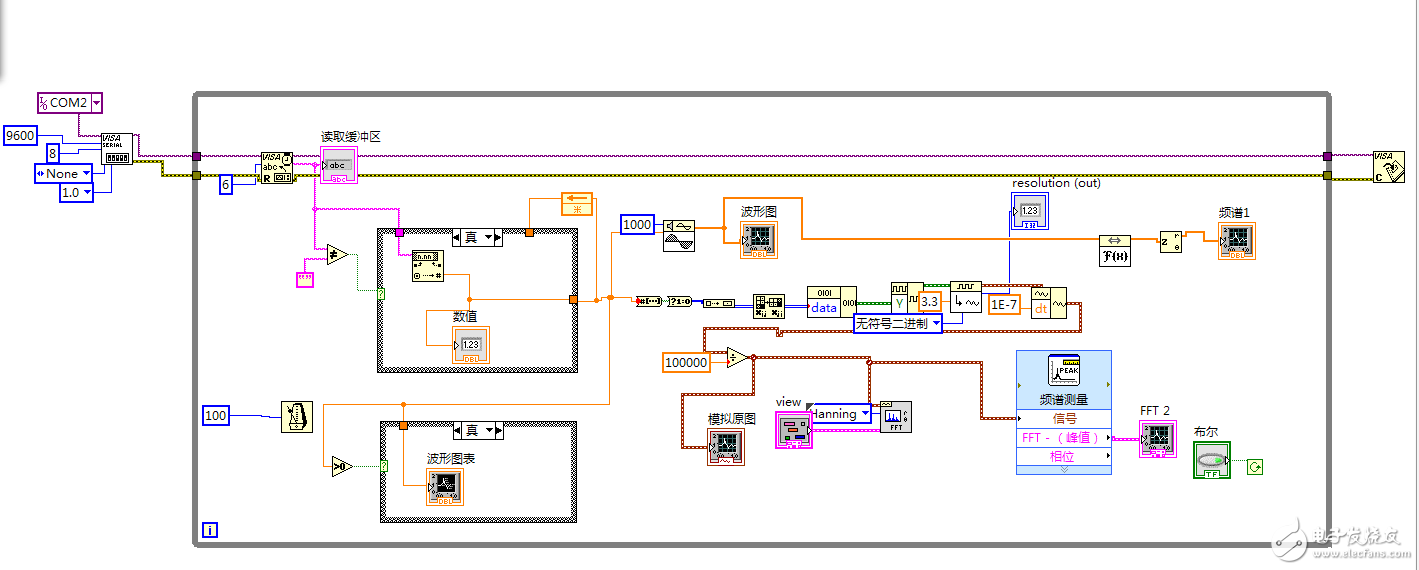Click the 1E-7 dt constant
This screenshot has height=570, width=1419.
1004,305
